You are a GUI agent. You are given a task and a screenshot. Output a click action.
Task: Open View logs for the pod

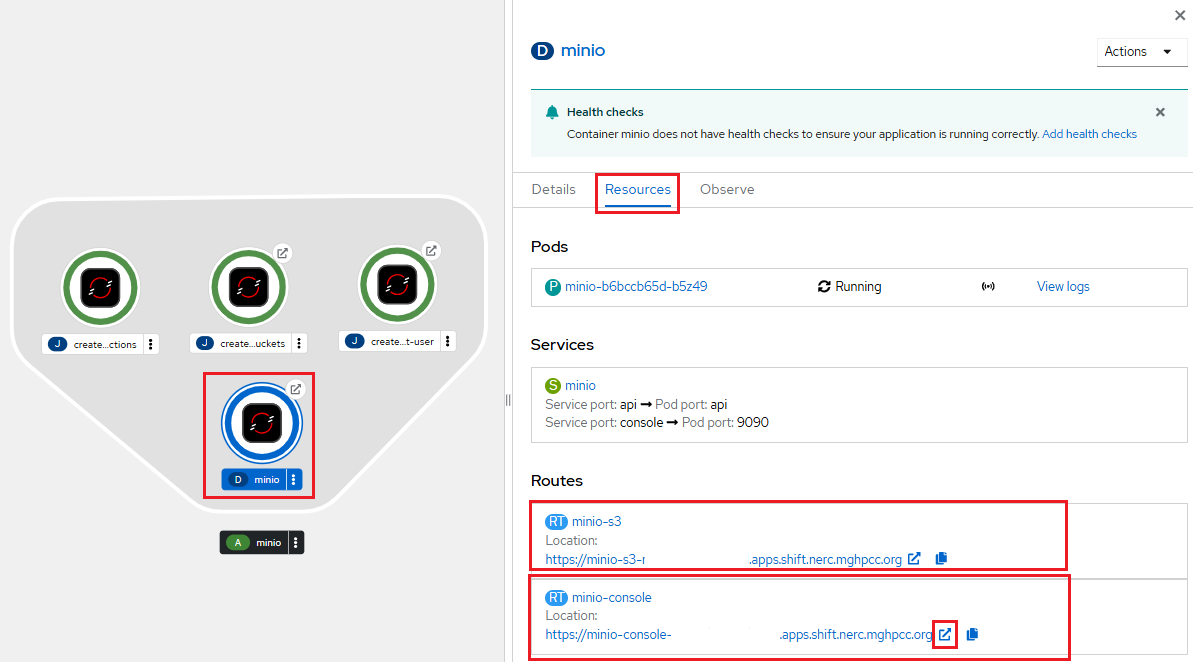click(x=1063, y=287)
